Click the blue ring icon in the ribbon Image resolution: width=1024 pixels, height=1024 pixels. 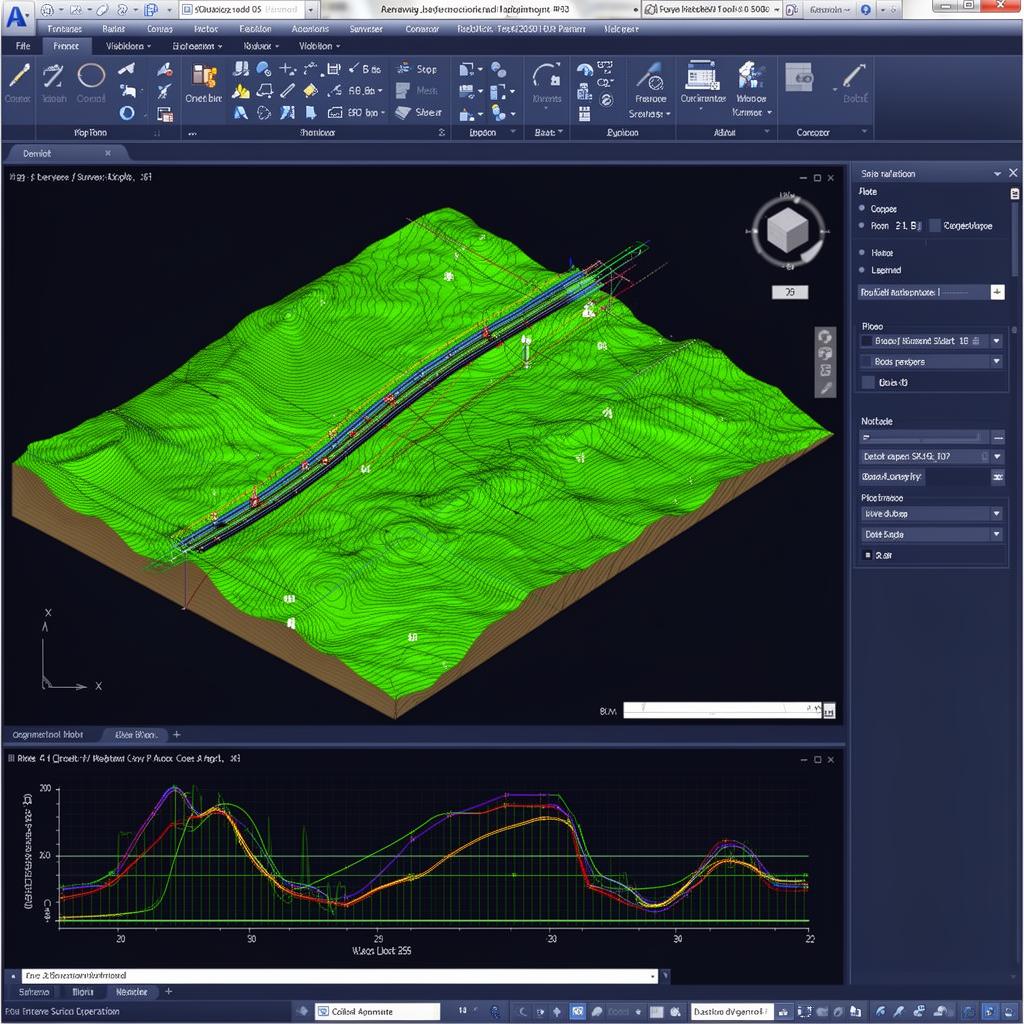tap(127, 113)
